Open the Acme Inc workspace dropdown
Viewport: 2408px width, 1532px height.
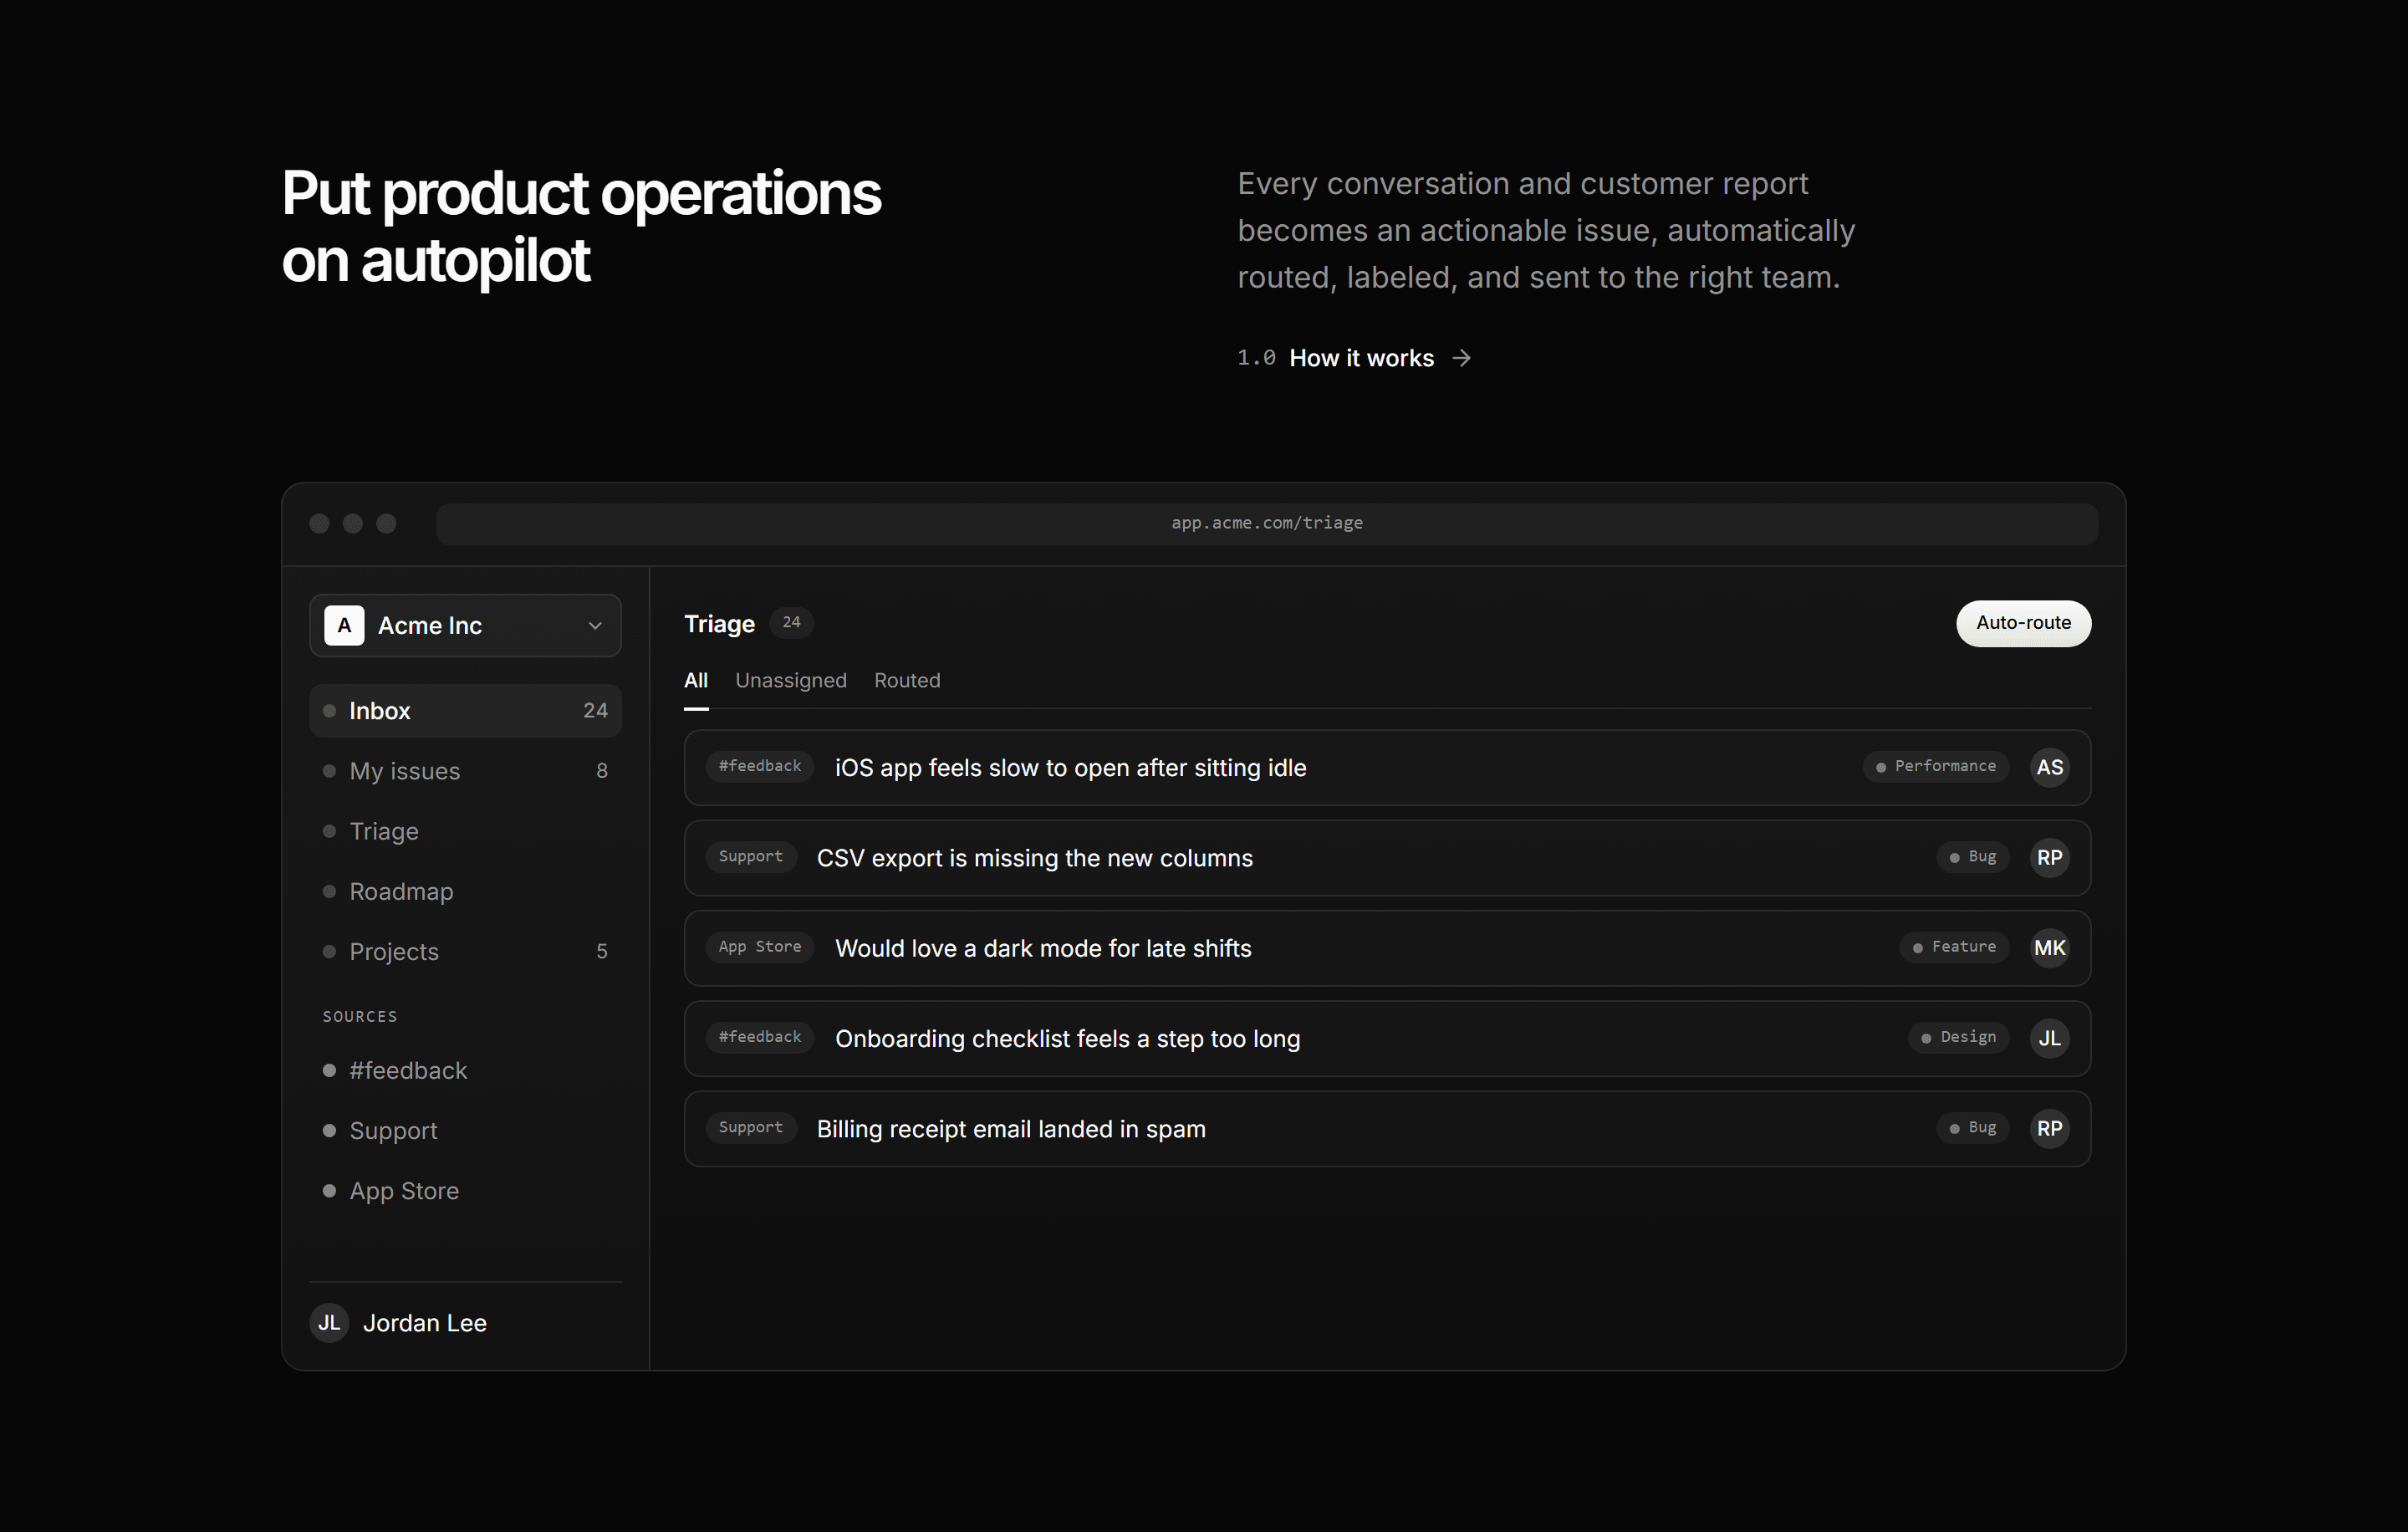pyautogui.click(x=465, y=625)
